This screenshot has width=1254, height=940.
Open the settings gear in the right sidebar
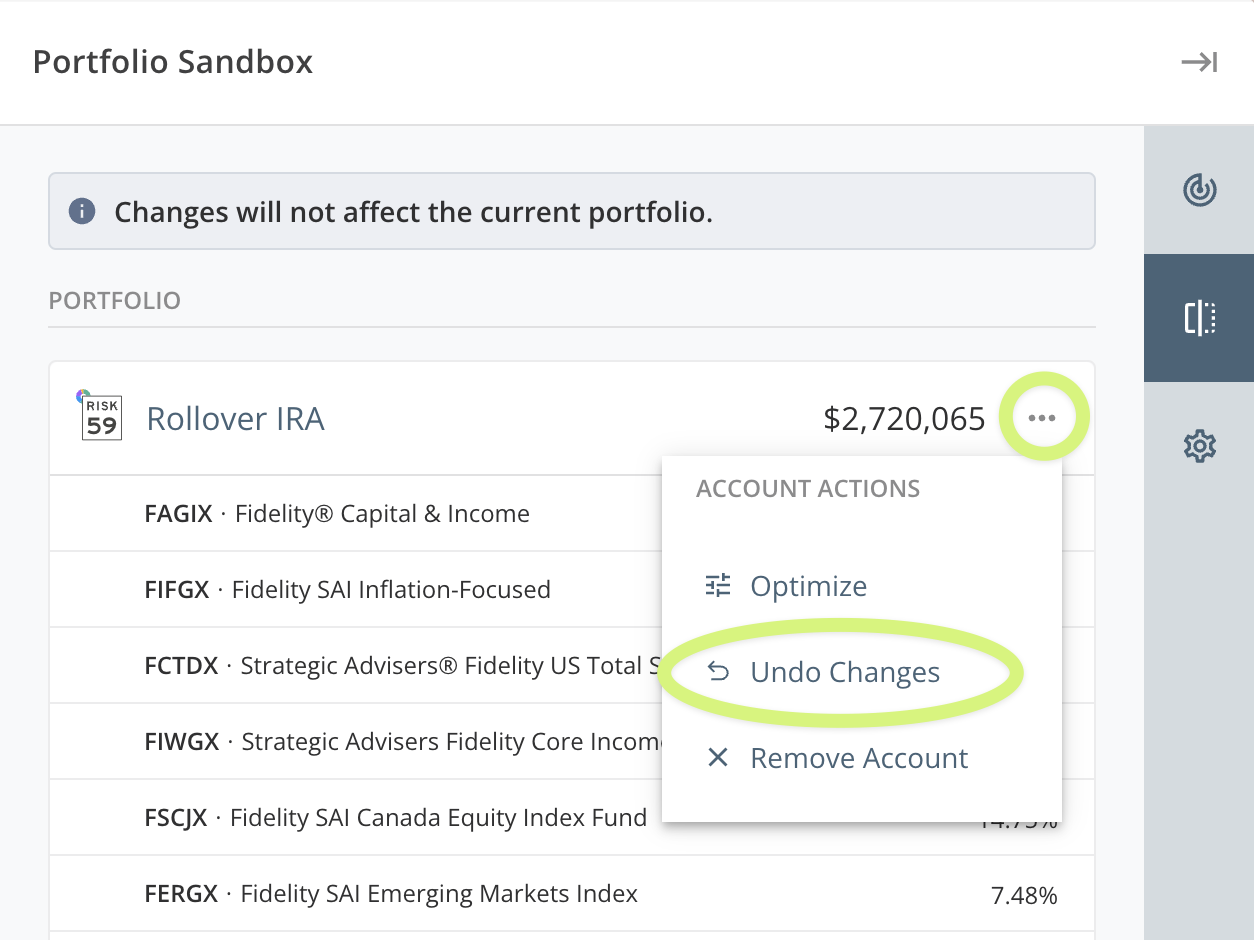(x=1198, y=446)
